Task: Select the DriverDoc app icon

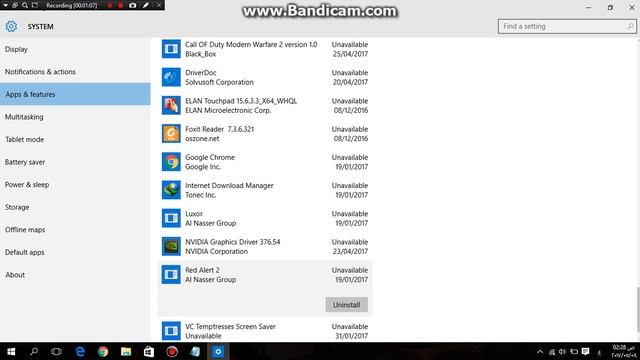Action: click(171, 77)
